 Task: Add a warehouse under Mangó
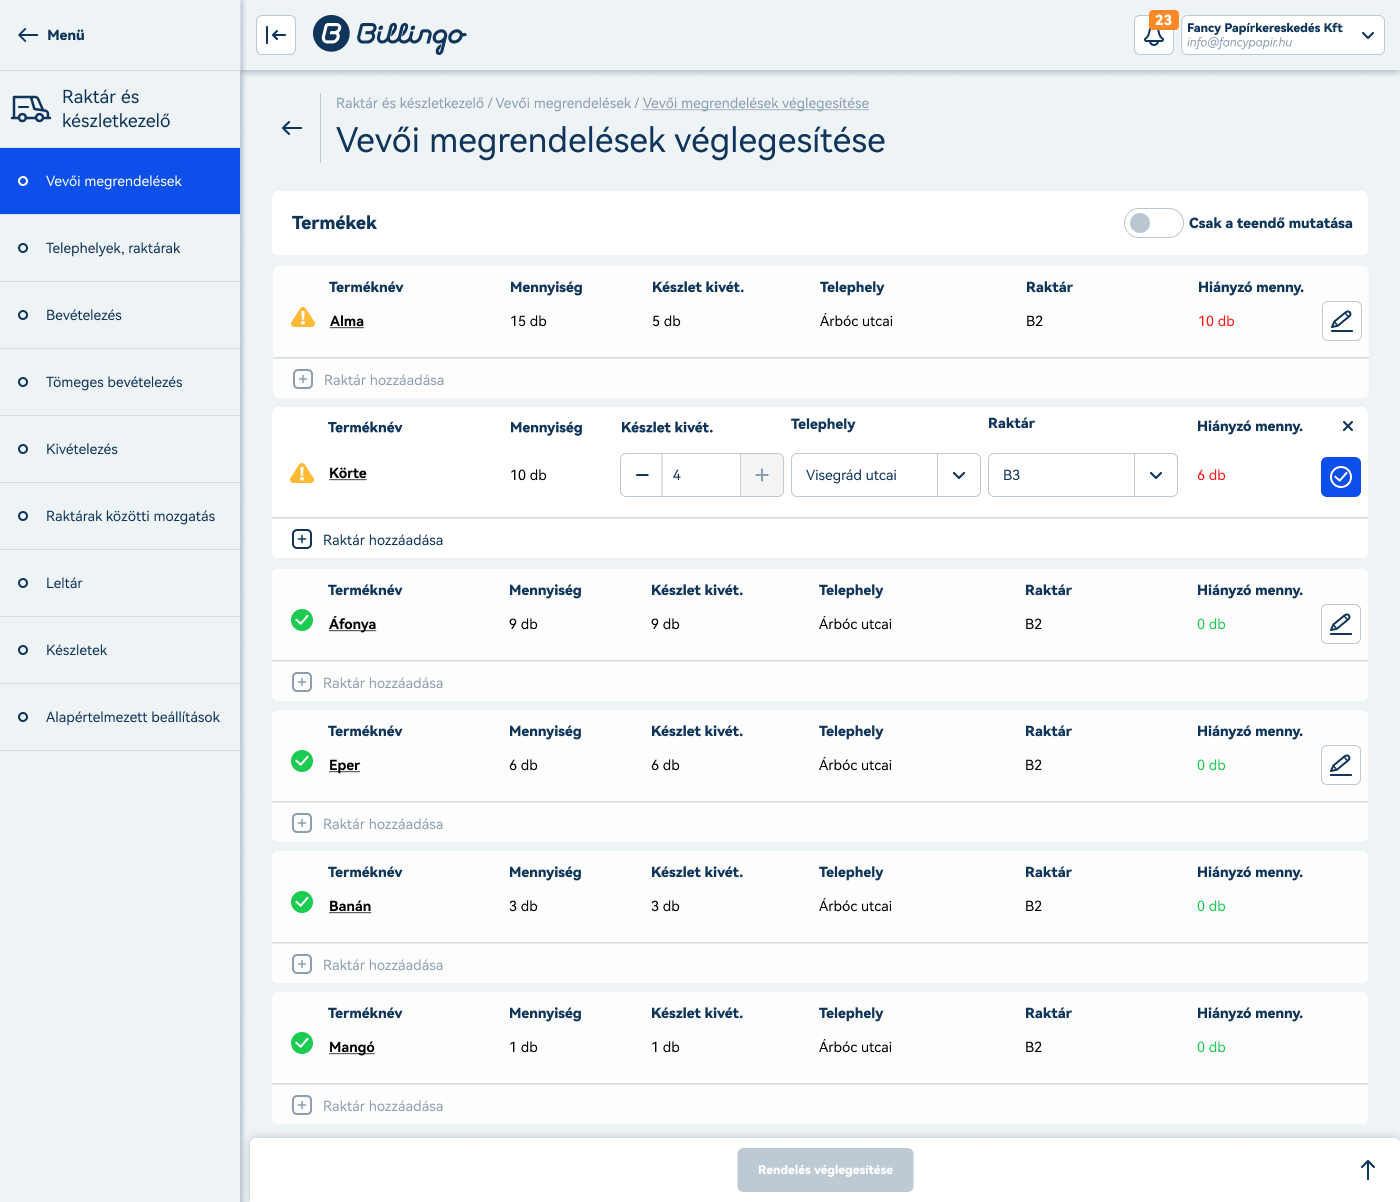pos(367,1106)
